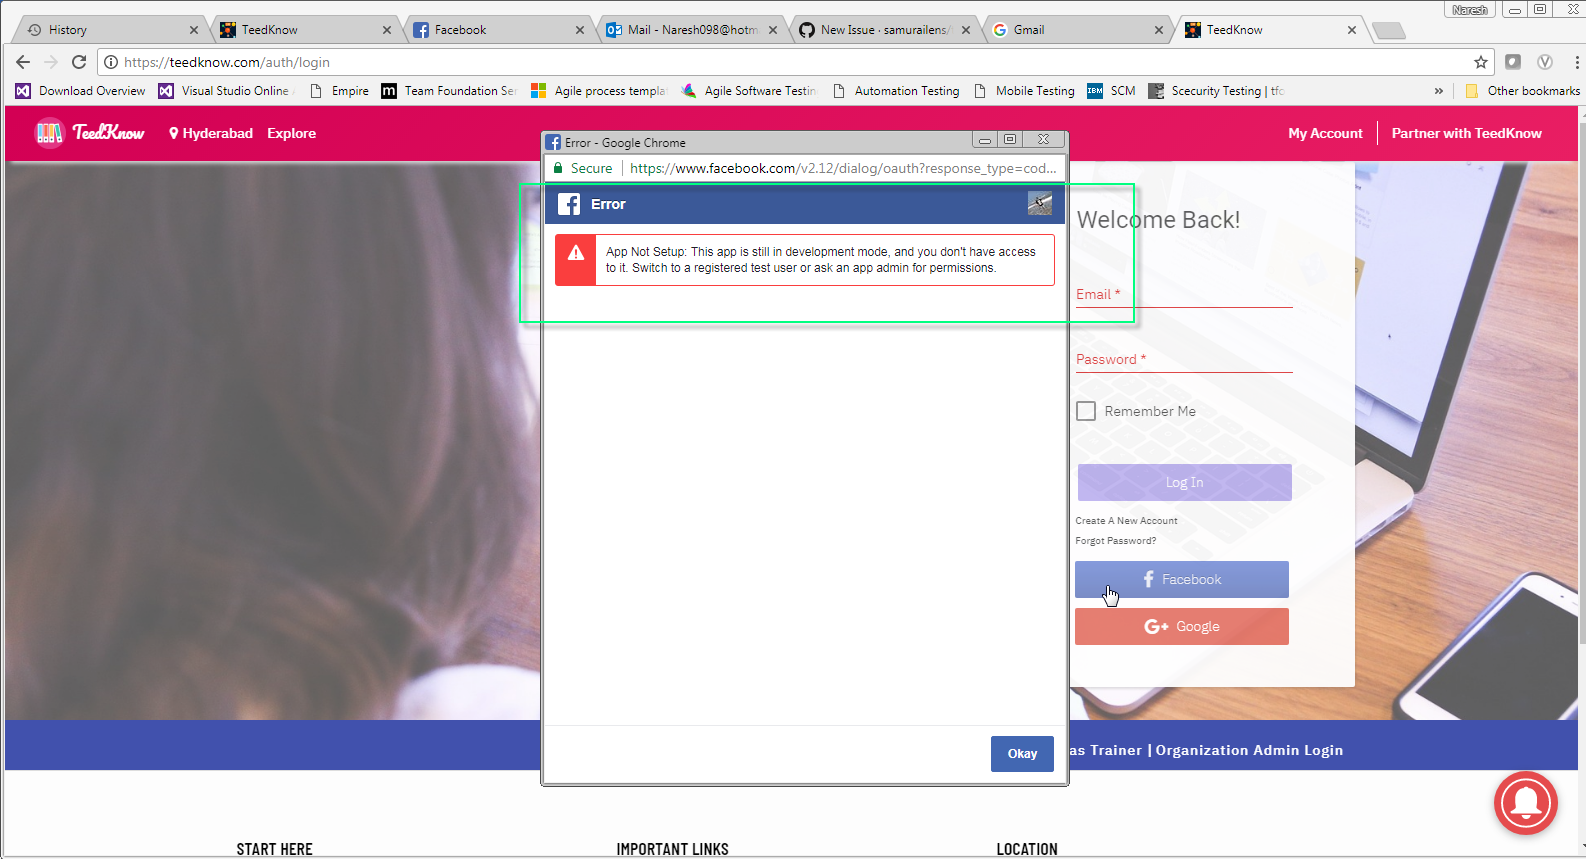The image size is (1586, 859).
Task: Select the Hyderabad location
Action: [210, 133]
